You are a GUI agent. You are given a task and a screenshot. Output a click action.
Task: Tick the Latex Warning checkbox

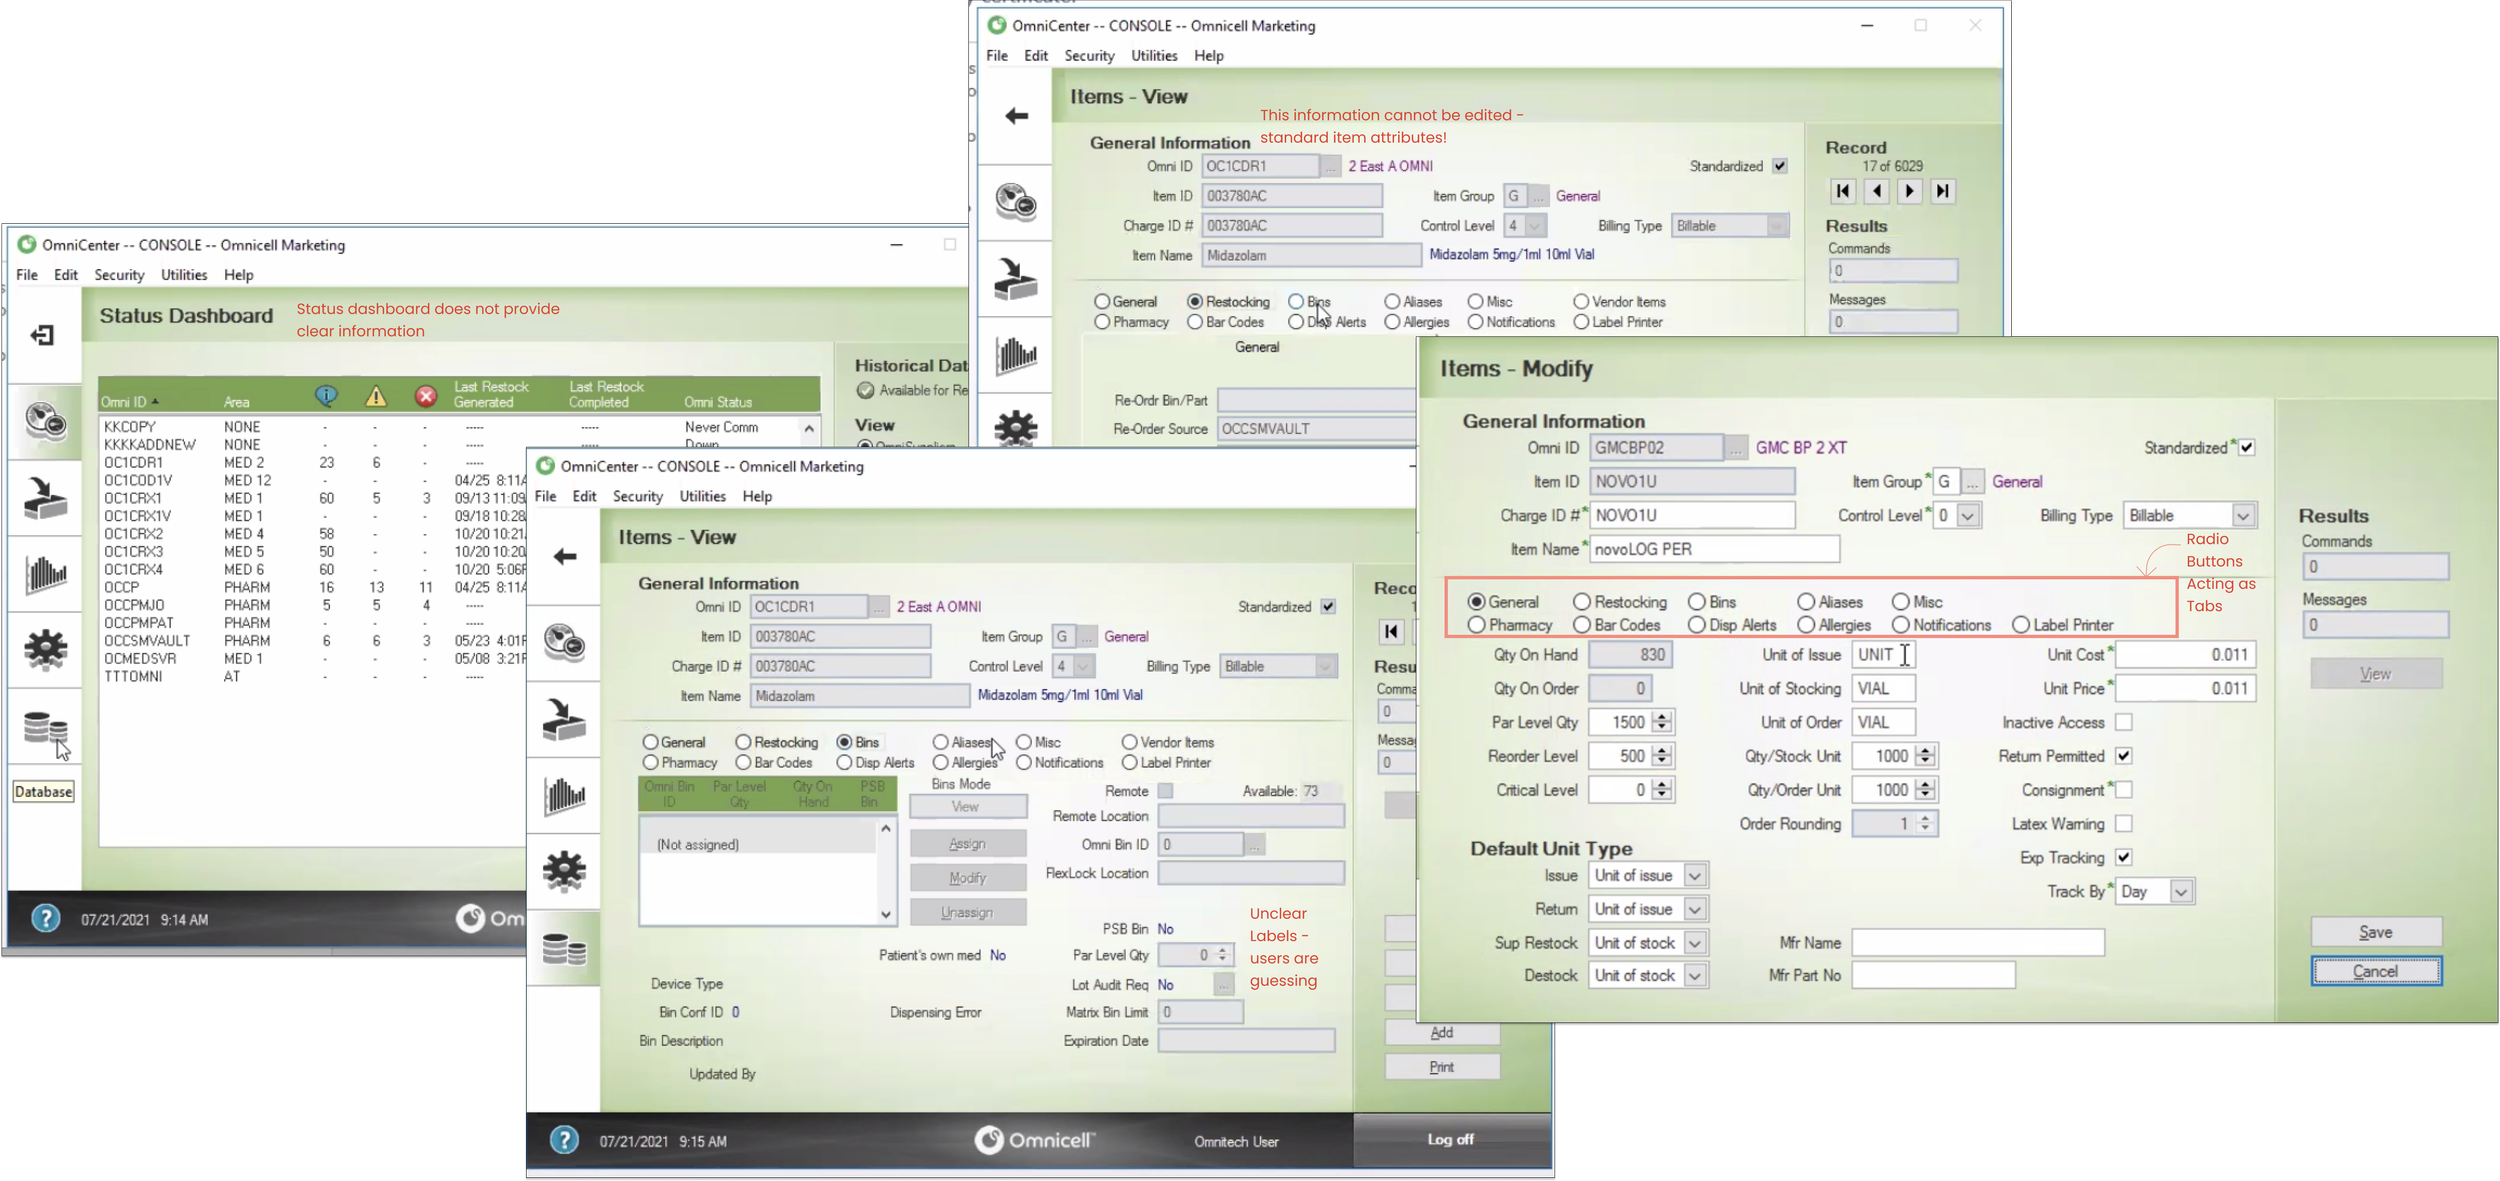(2124, 824)
